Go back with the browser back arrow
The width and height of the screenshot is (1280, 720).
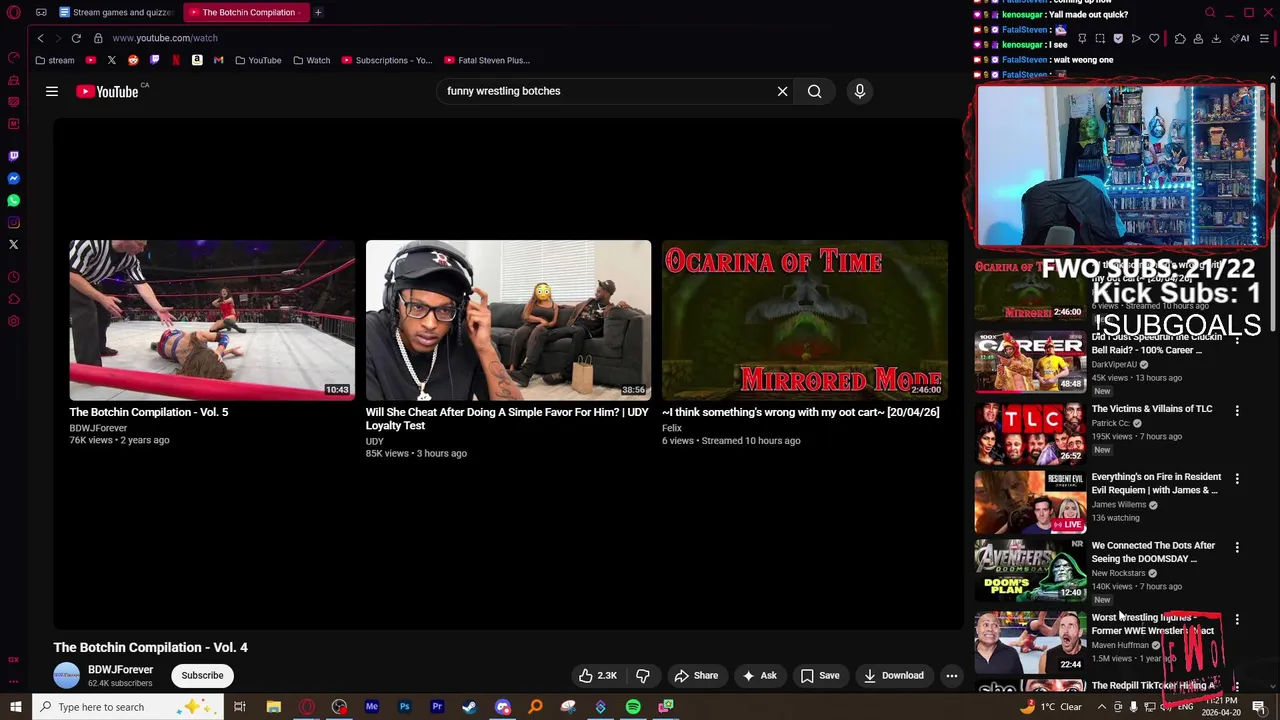click(x=40, y=38)
